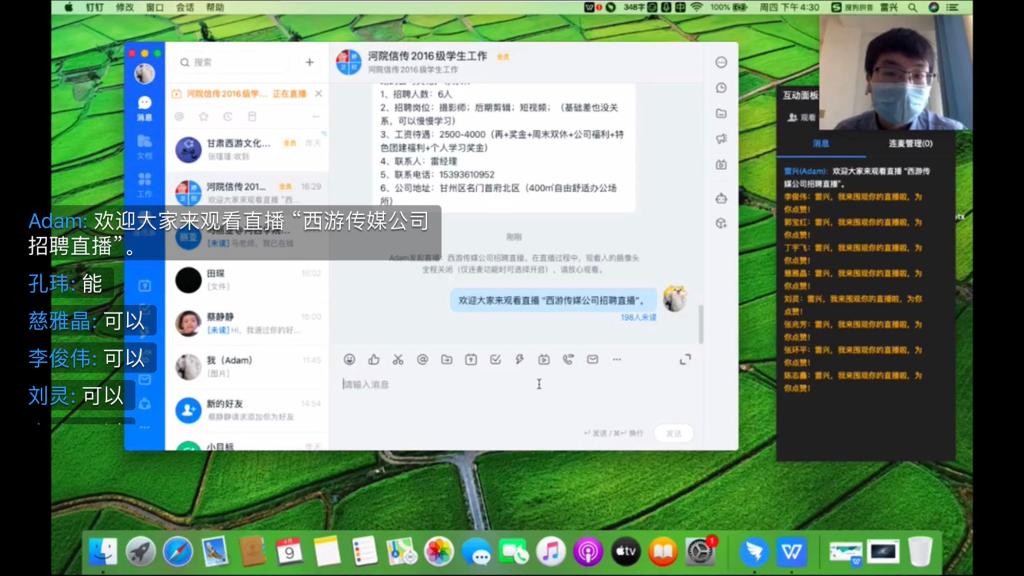Click the emoji smiley icon in message toolbar
Image resolution: width=1024 pixels, height=576 pixels.
pyautogui.click(x=349, y=360)
